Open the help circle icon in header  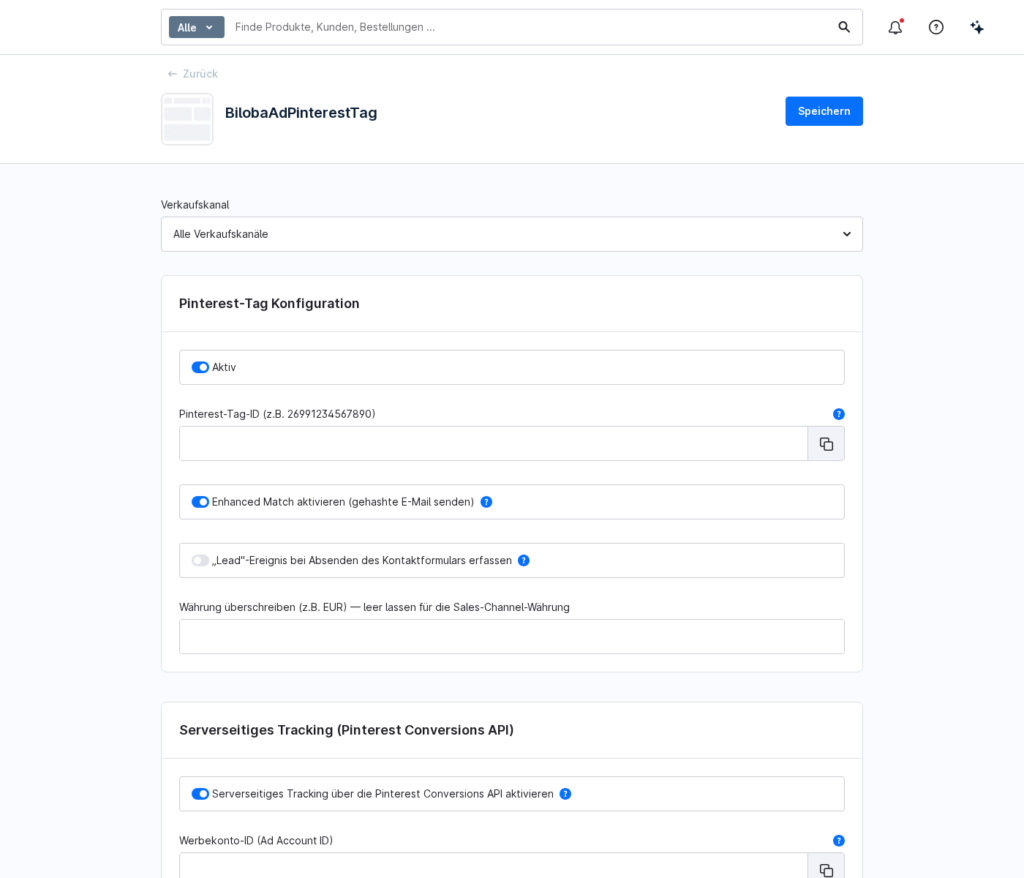[936, 27]
